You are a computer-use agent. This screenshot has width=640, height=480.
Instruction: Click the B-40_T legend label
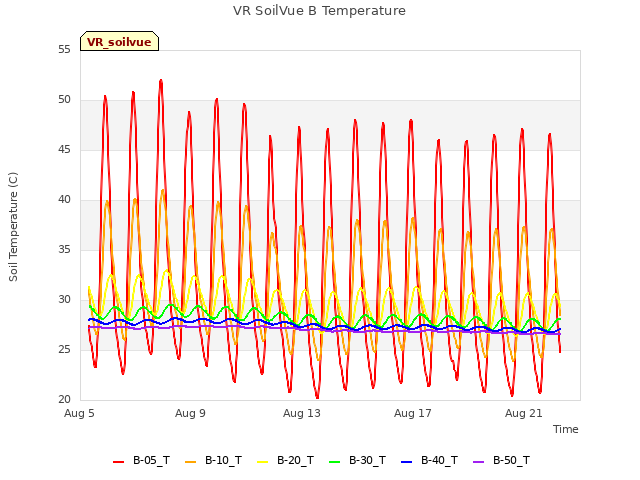439,460
